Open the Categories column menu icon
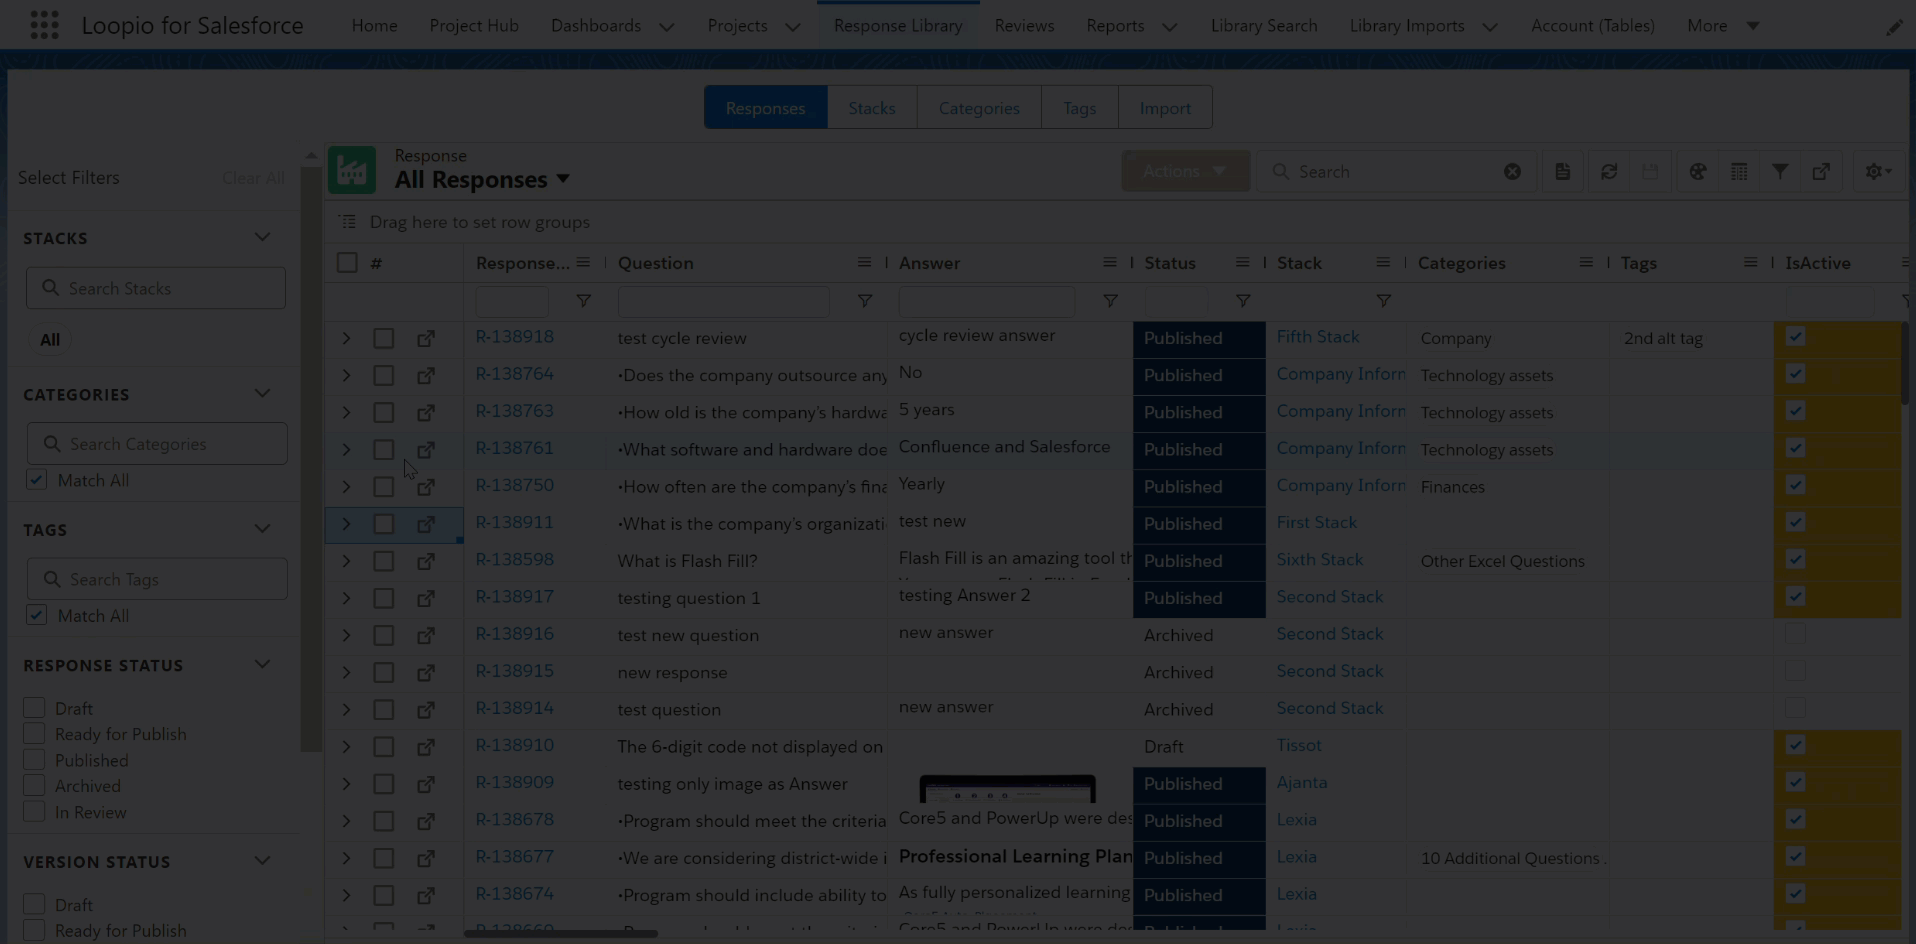The width and height of the screenshot is (1916, 944). click(x=1586, y=263)
